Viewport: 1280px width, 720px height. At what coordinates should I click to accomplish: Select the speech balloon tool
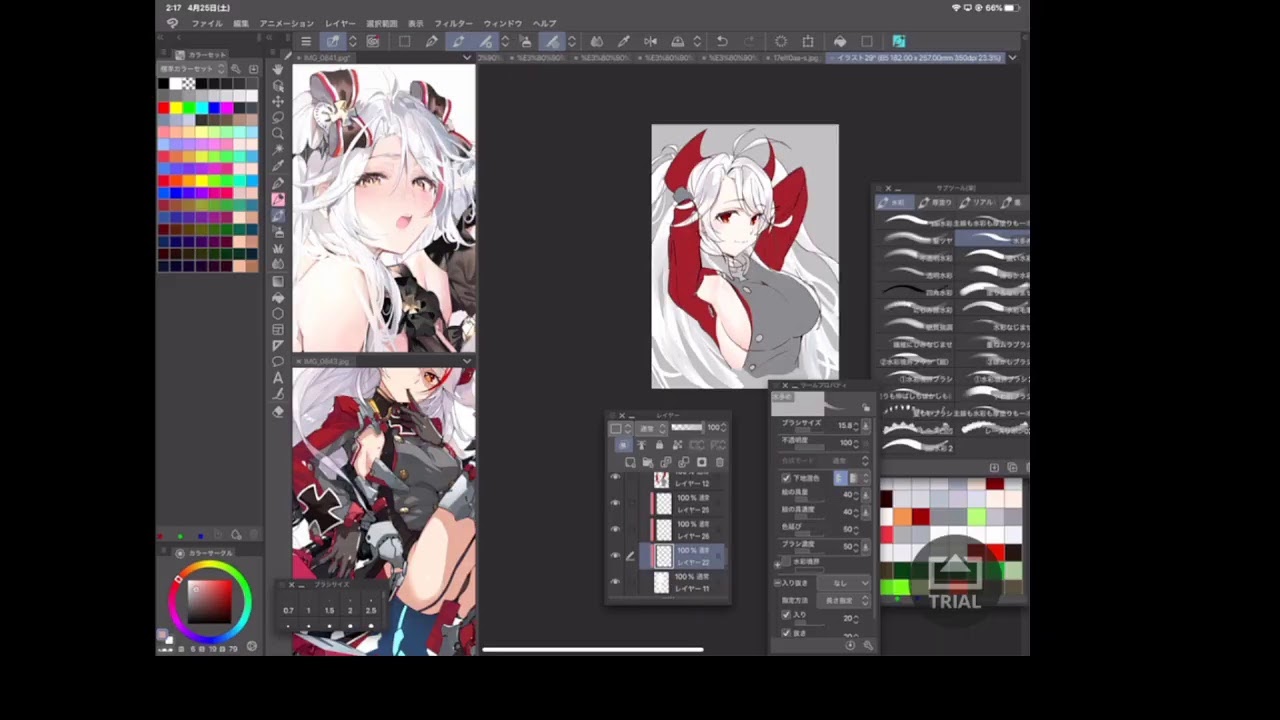pyautogui.click(x=278, y=361)
